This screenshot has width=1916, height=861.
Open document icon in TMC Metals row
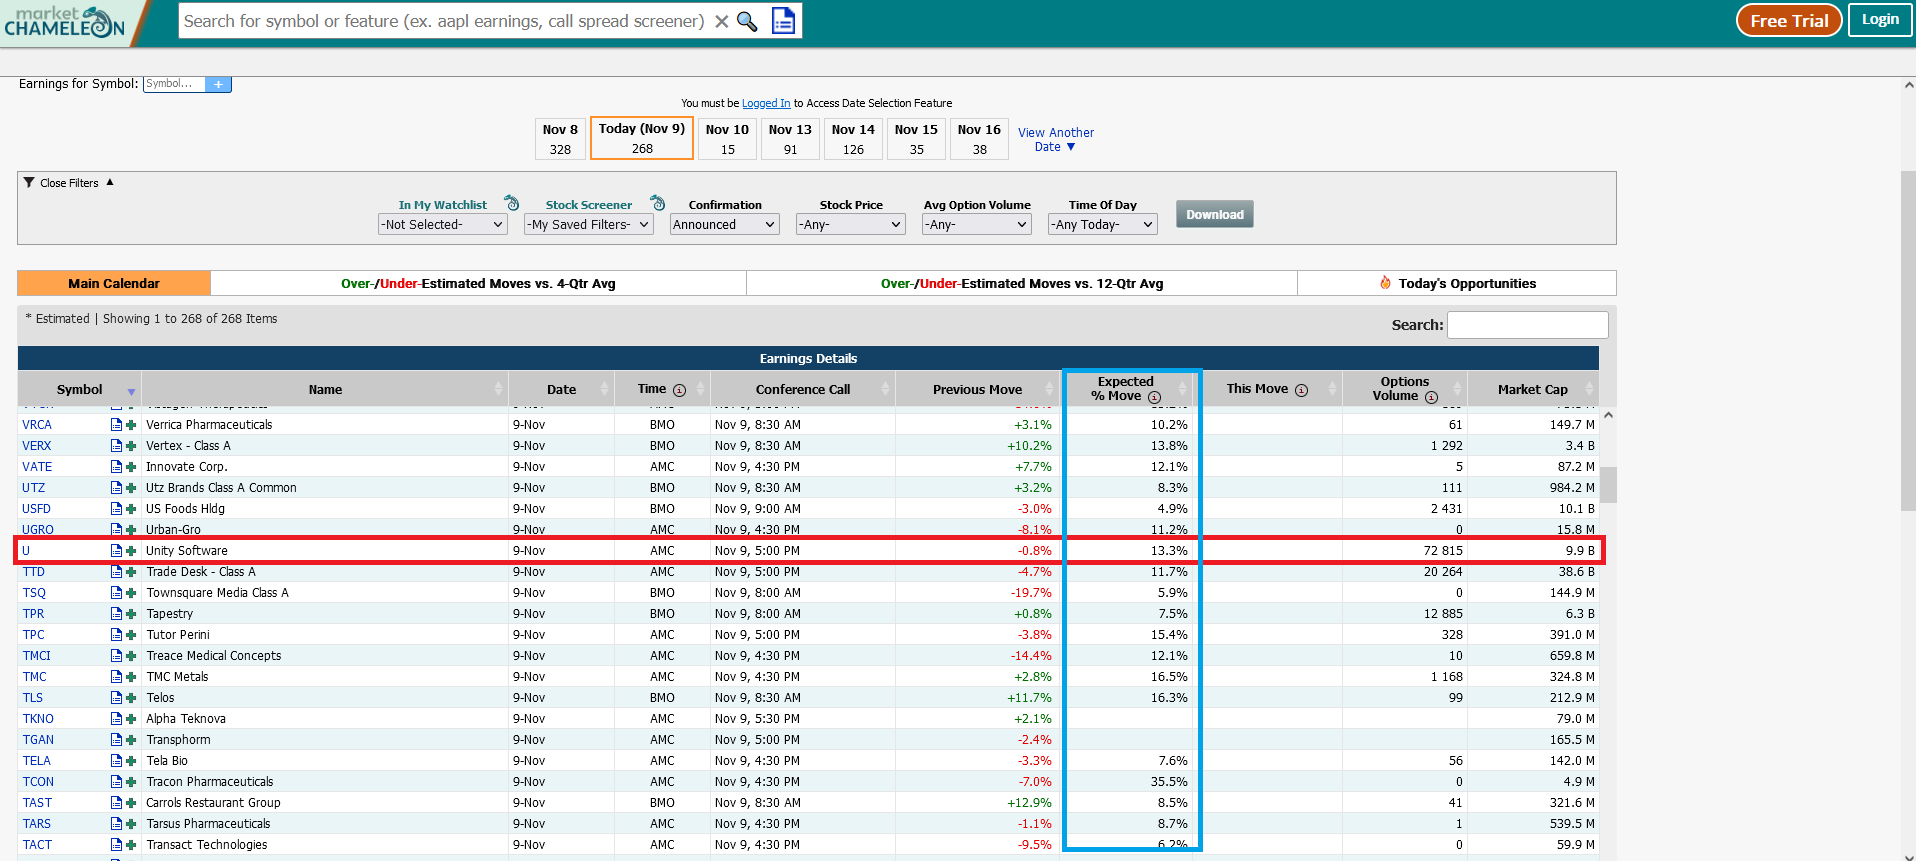(116, 677)
